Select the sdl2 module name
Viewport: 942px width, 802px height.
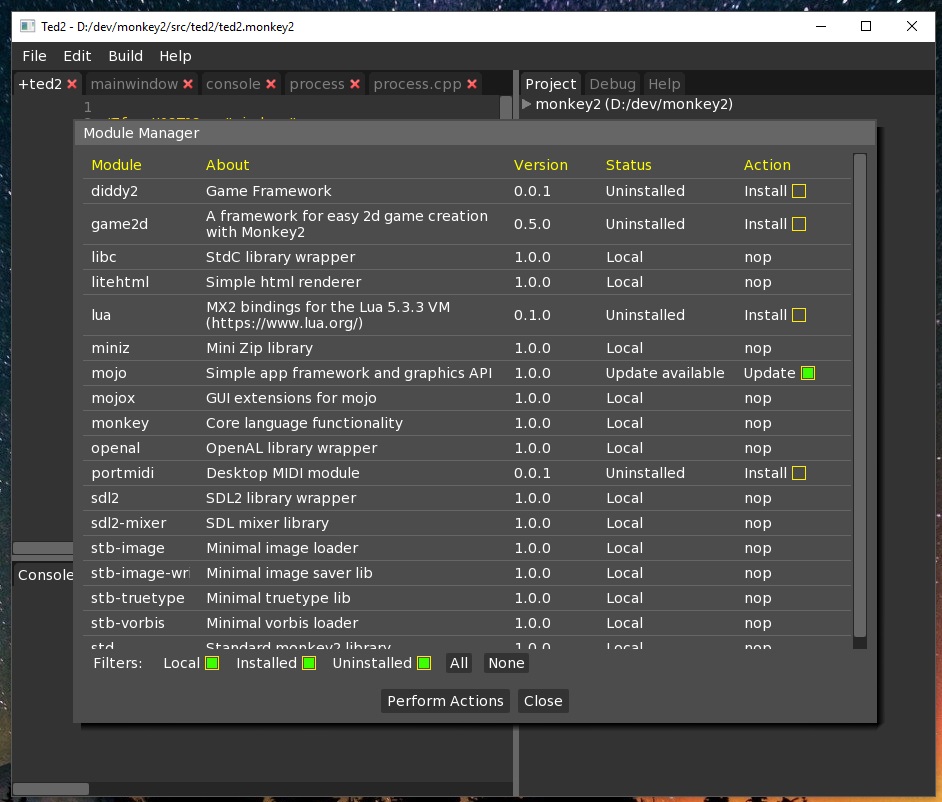(x=105, y=498)
